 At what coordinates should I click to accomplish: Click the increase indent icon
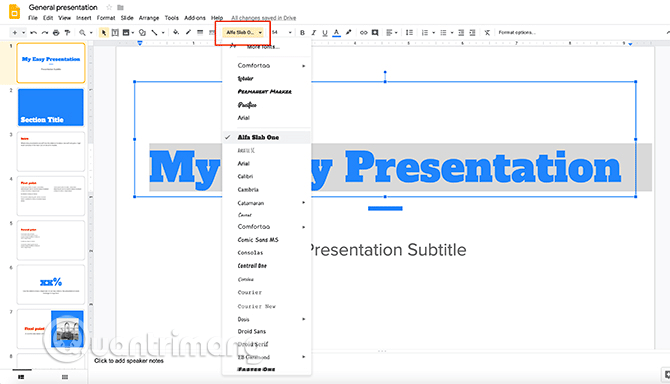point(472,32)
